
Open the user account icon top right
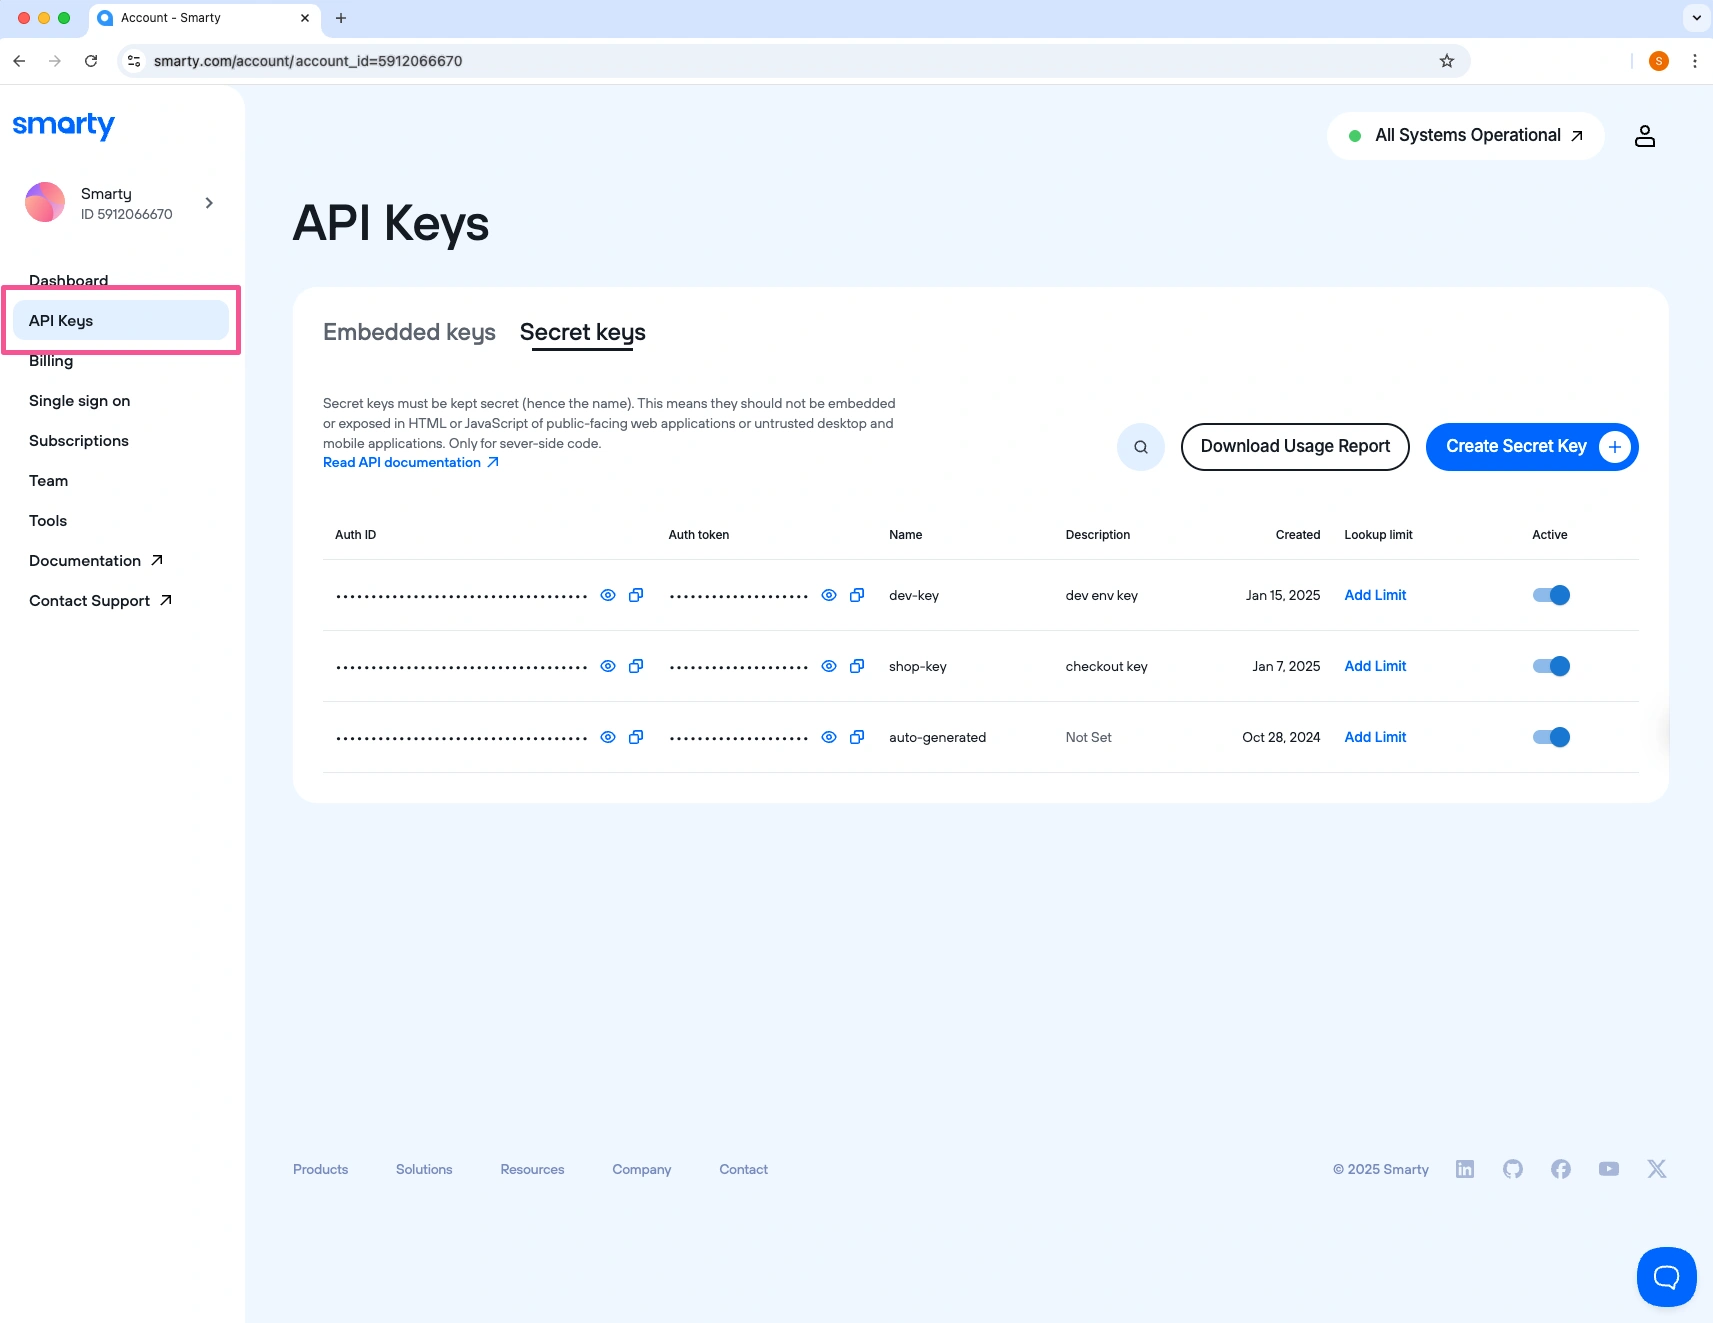point(1645,135)
